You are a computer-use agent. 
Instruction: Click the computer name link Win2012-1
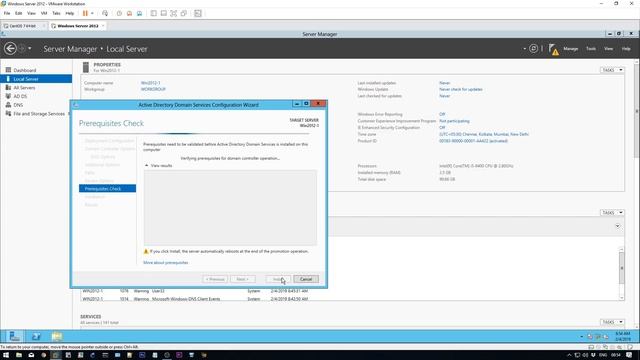coord(151,83)
